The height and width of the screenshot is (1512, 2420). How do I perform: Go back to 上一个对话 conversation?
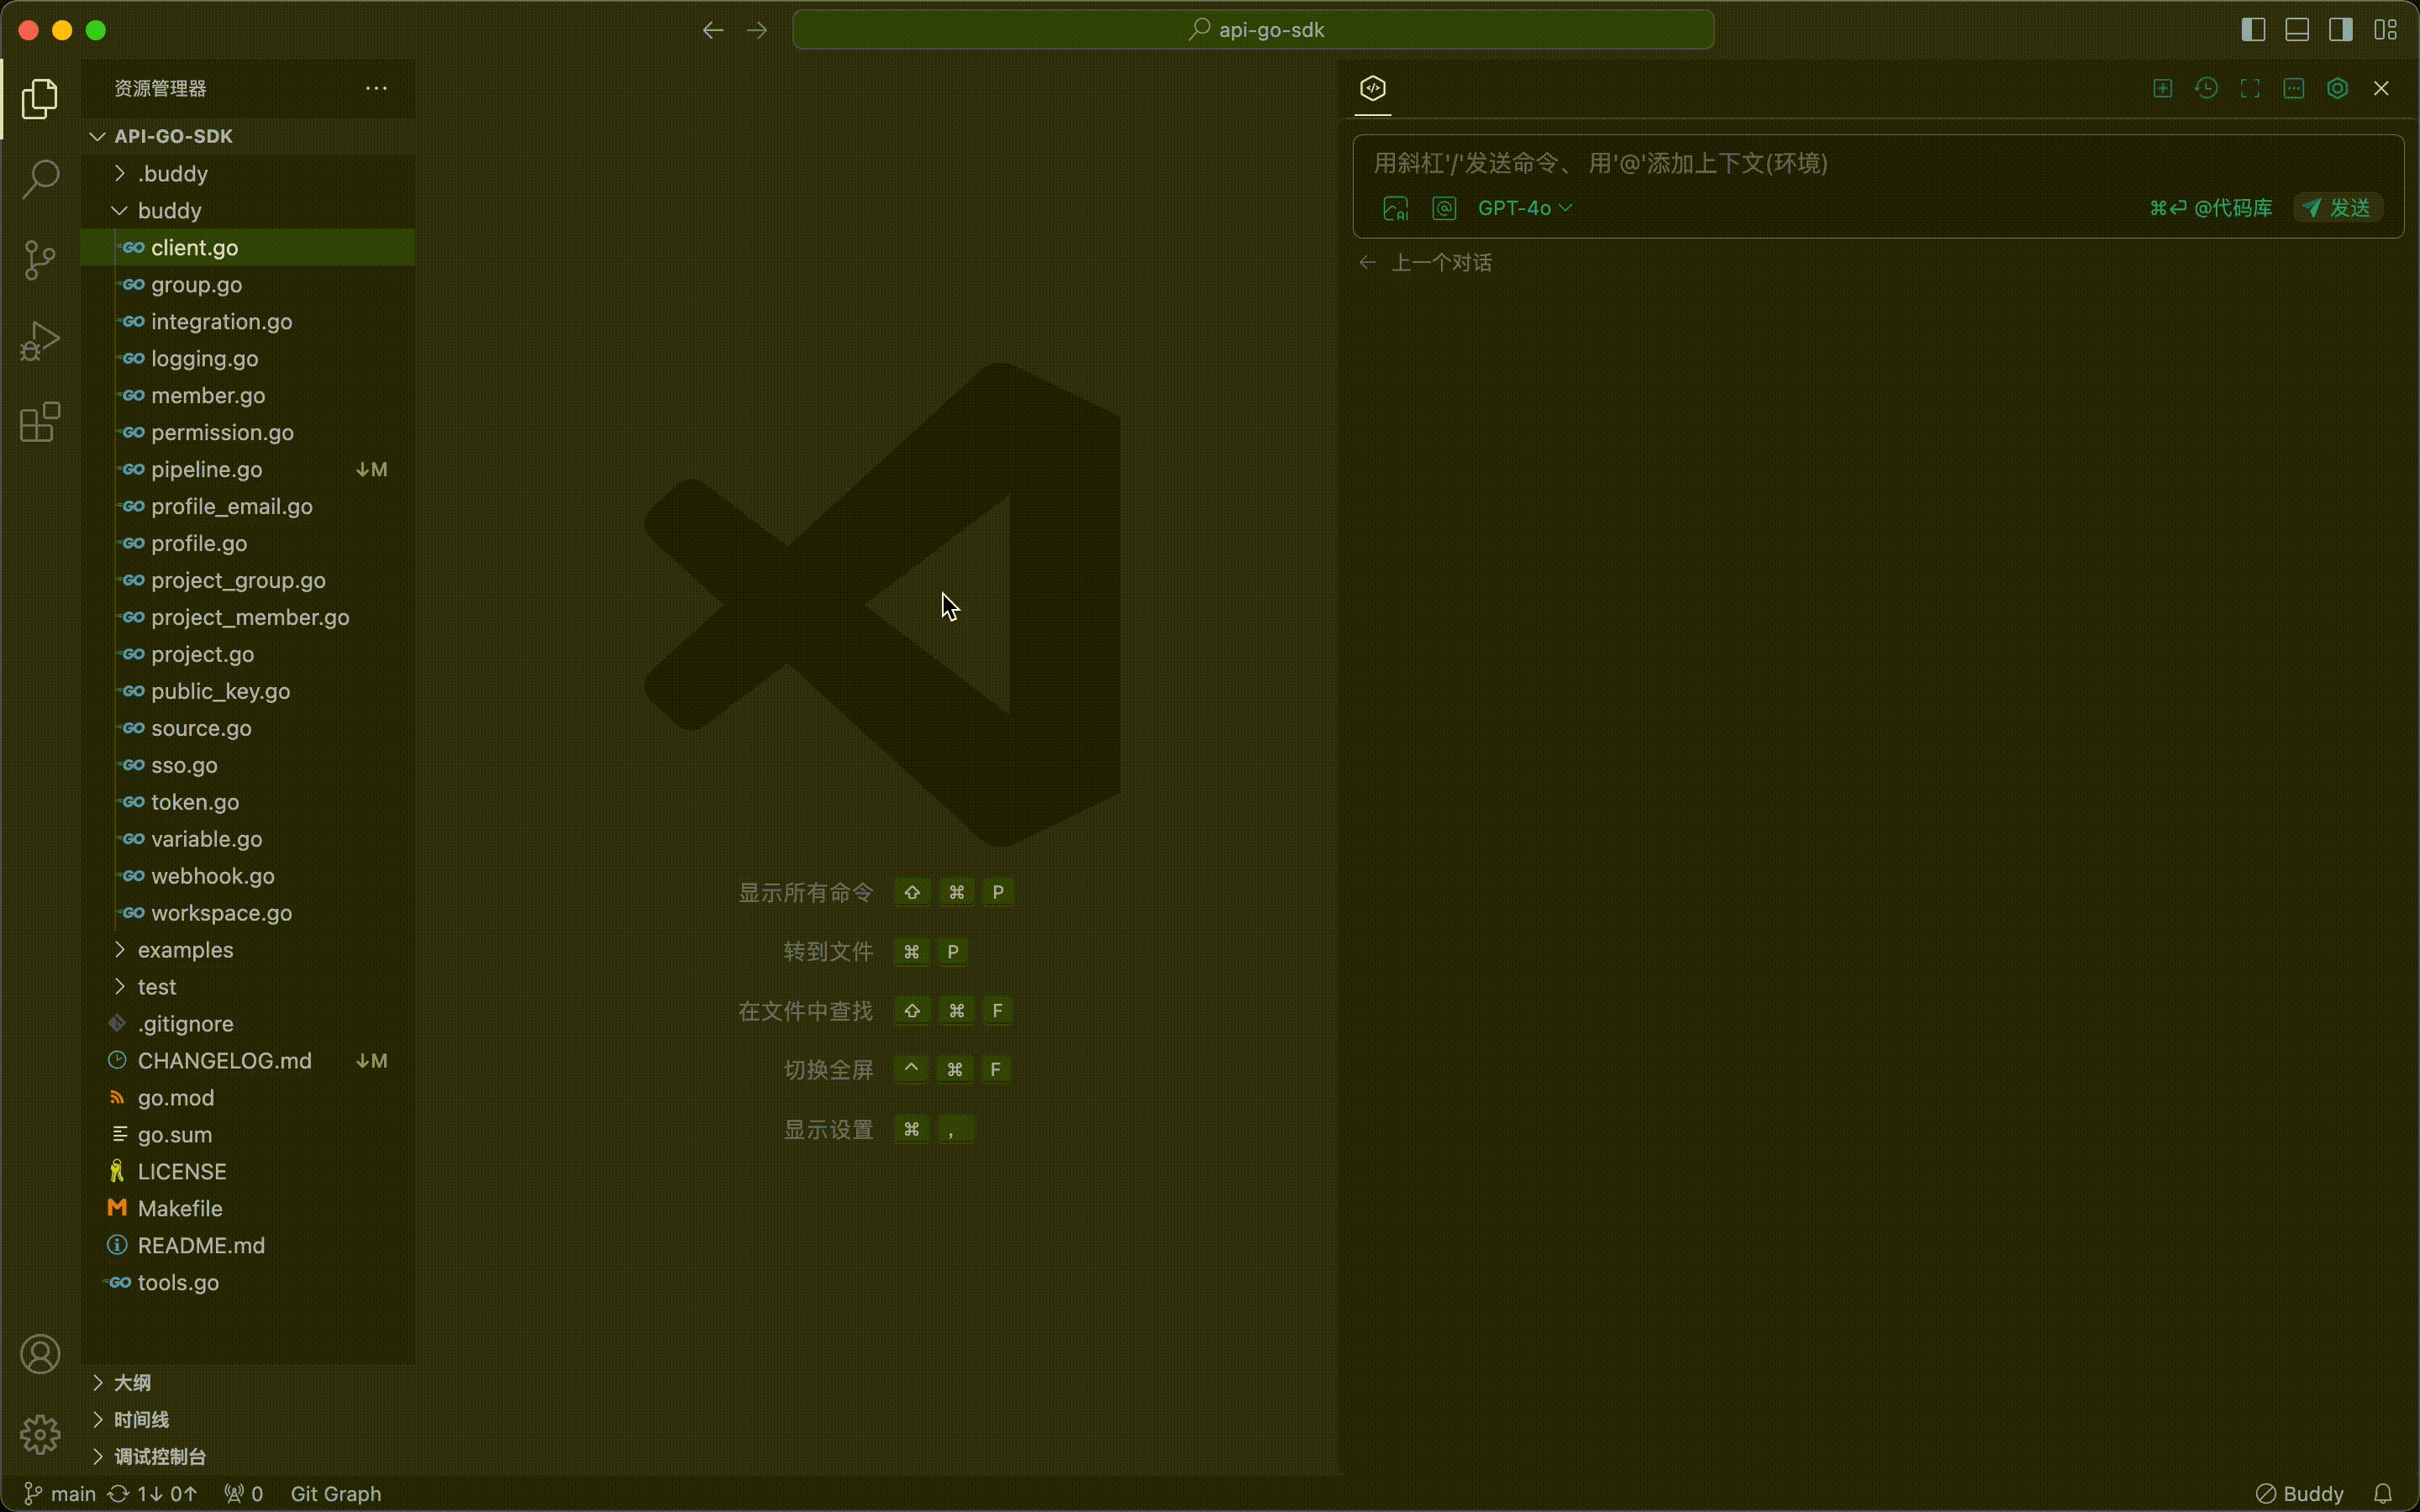pyautogui.click(x=1424, y=261)
